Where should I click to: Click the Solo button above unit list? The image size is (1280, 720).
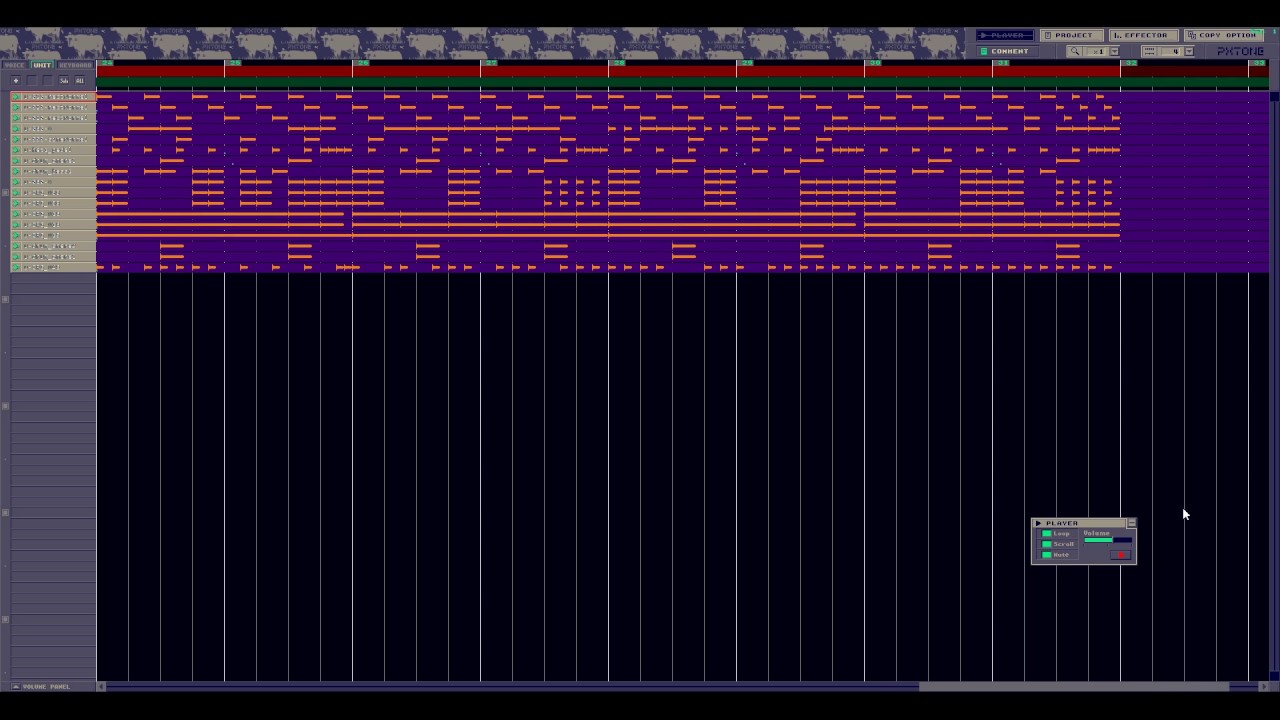click(64, 80)
